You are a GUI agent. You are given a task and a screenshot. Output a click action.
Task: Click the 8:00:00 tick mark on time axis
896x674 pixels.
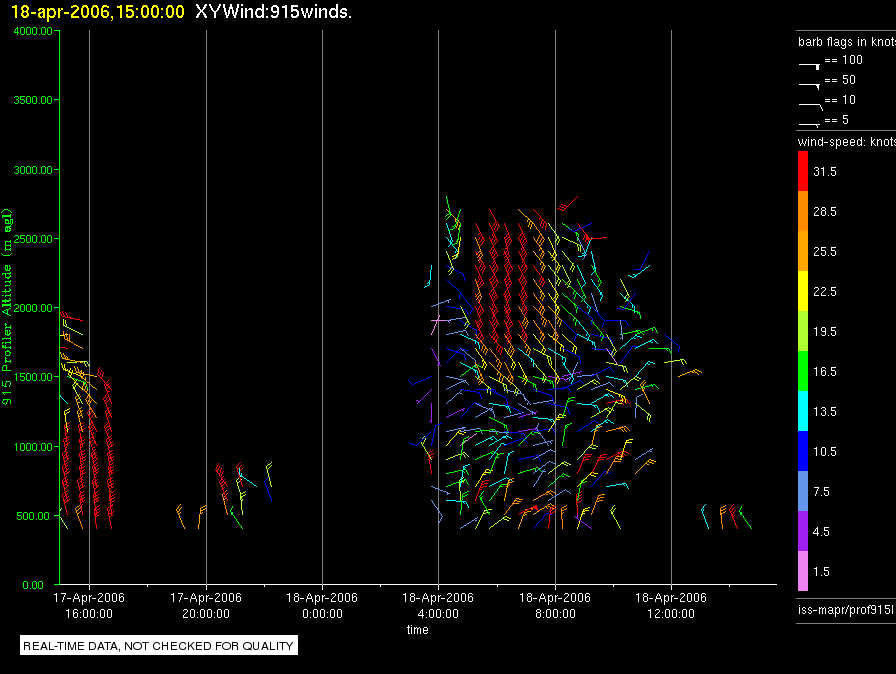555,587
